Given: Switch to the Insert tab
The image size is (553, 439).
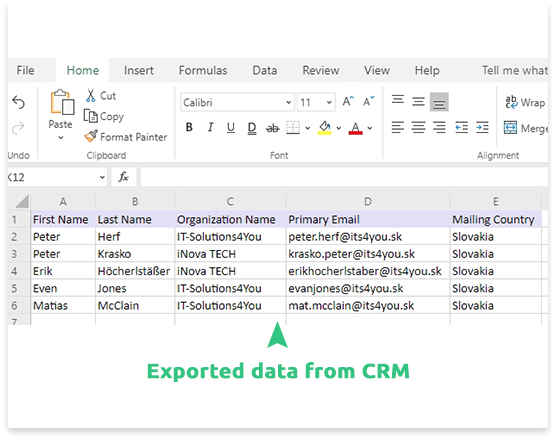Looking at the screenshot, I should (x=139, y=70).
